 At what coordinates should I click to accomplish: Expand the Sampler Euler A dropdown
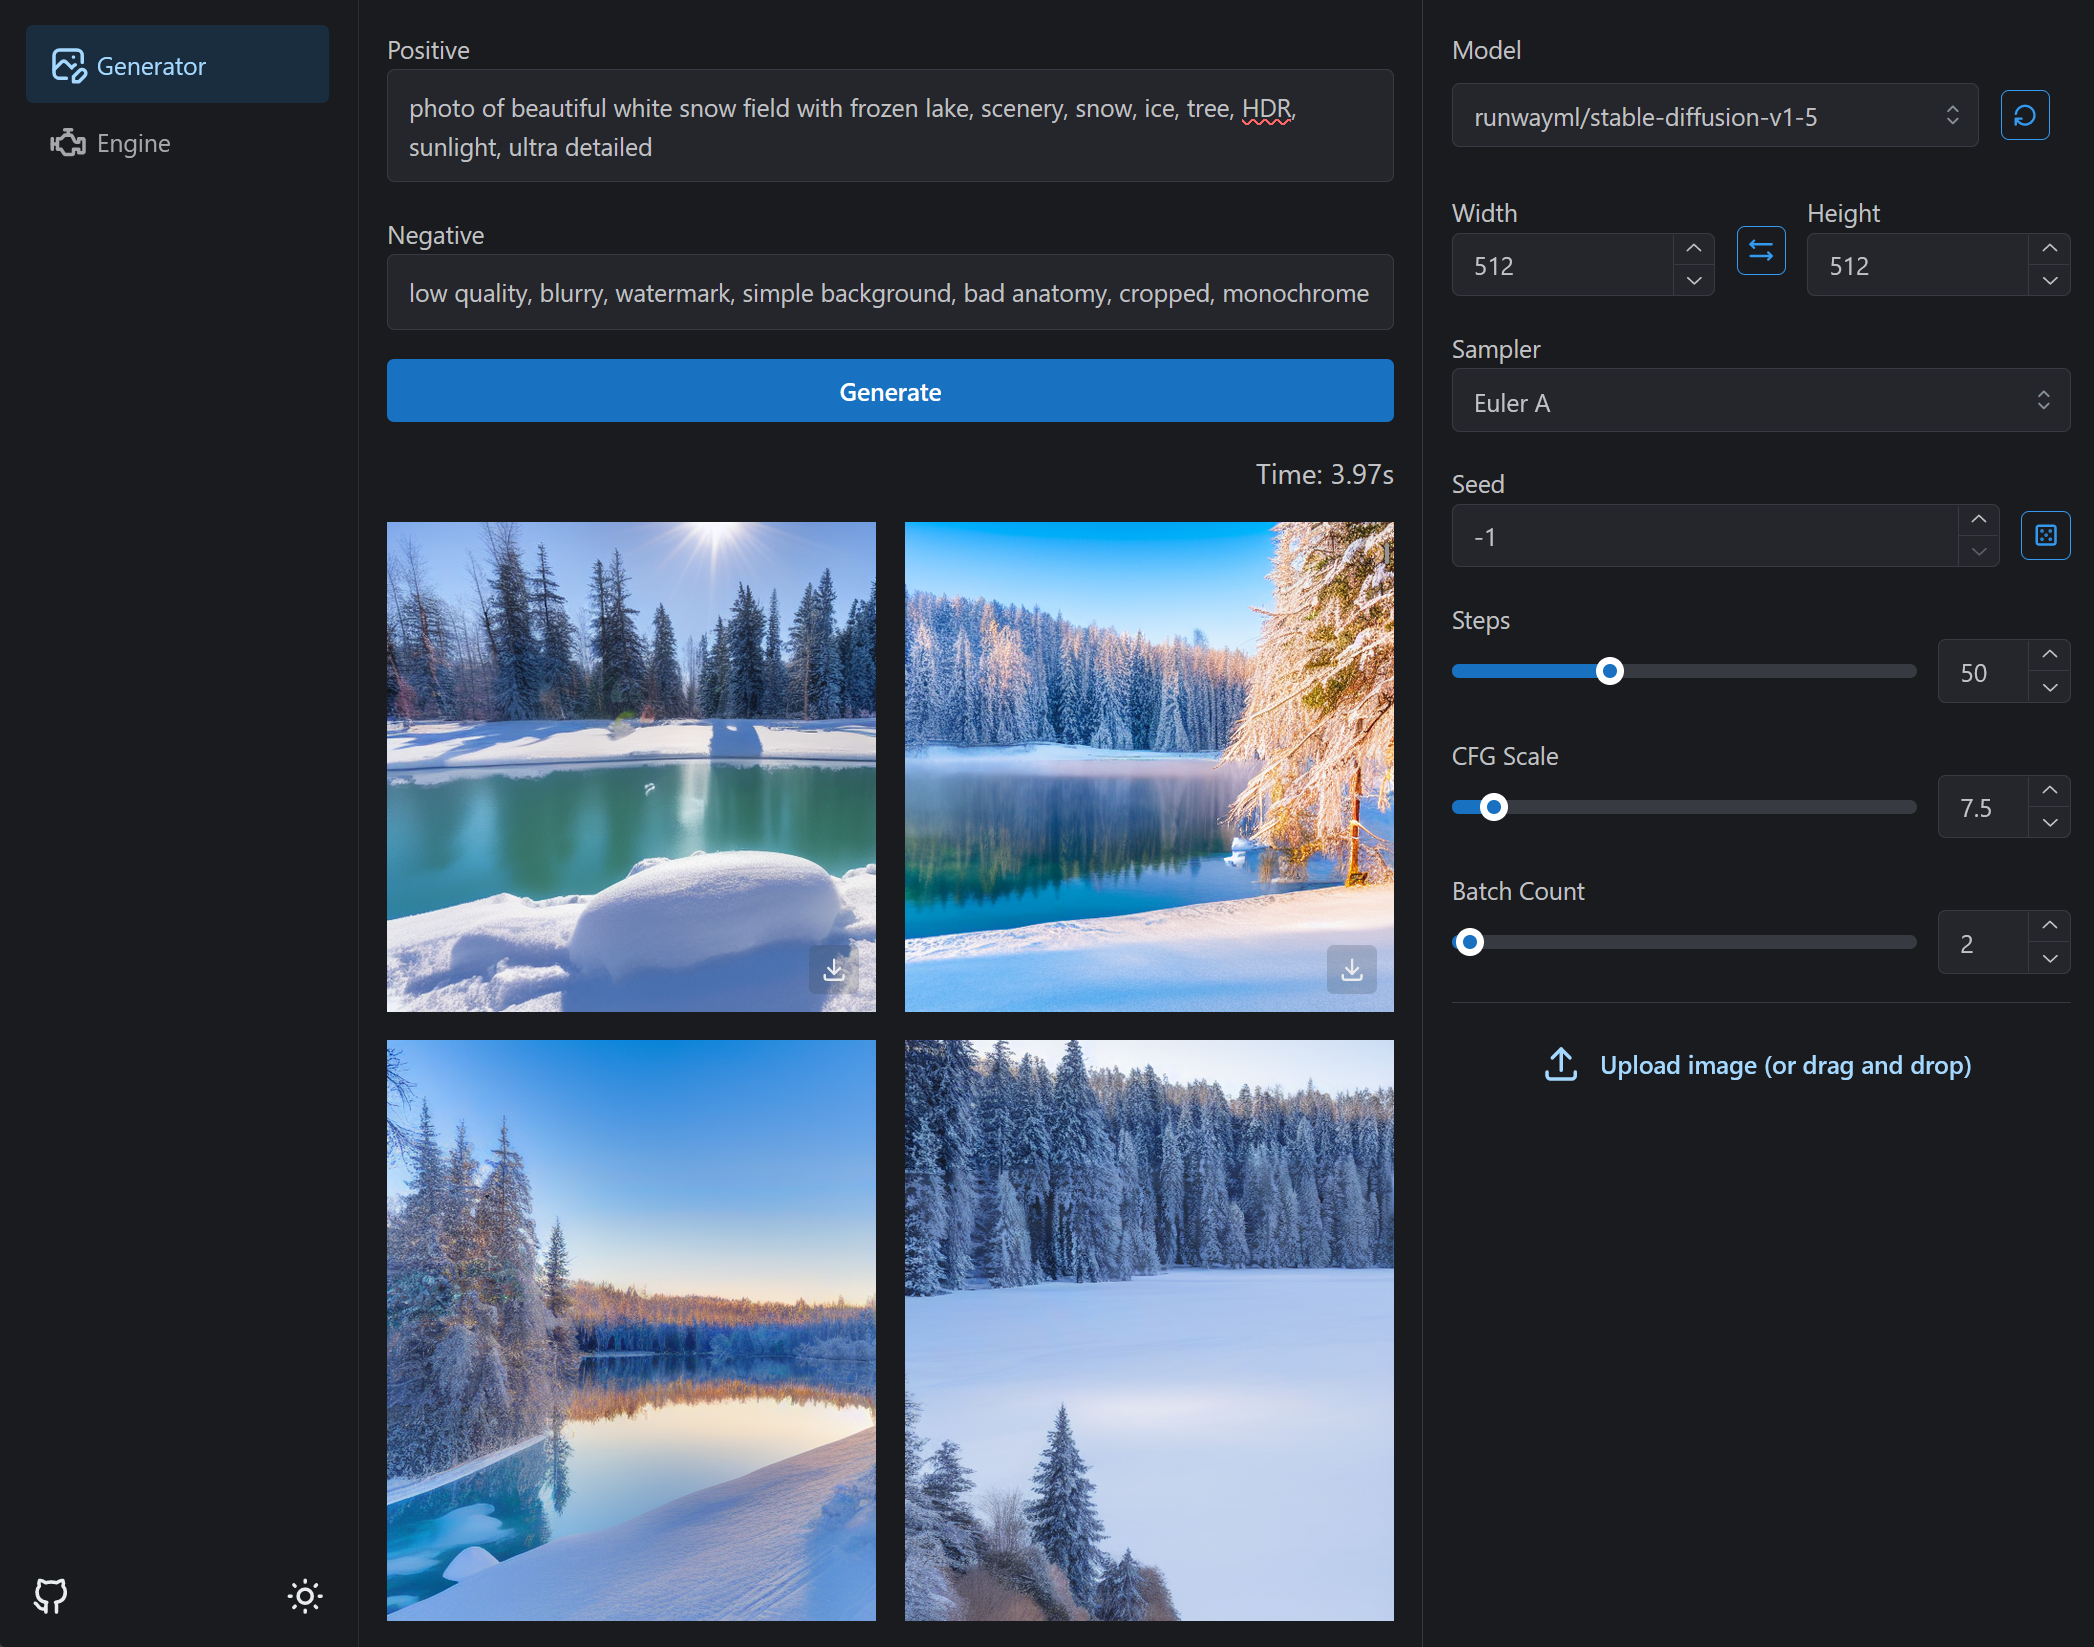click(1760, 401)
